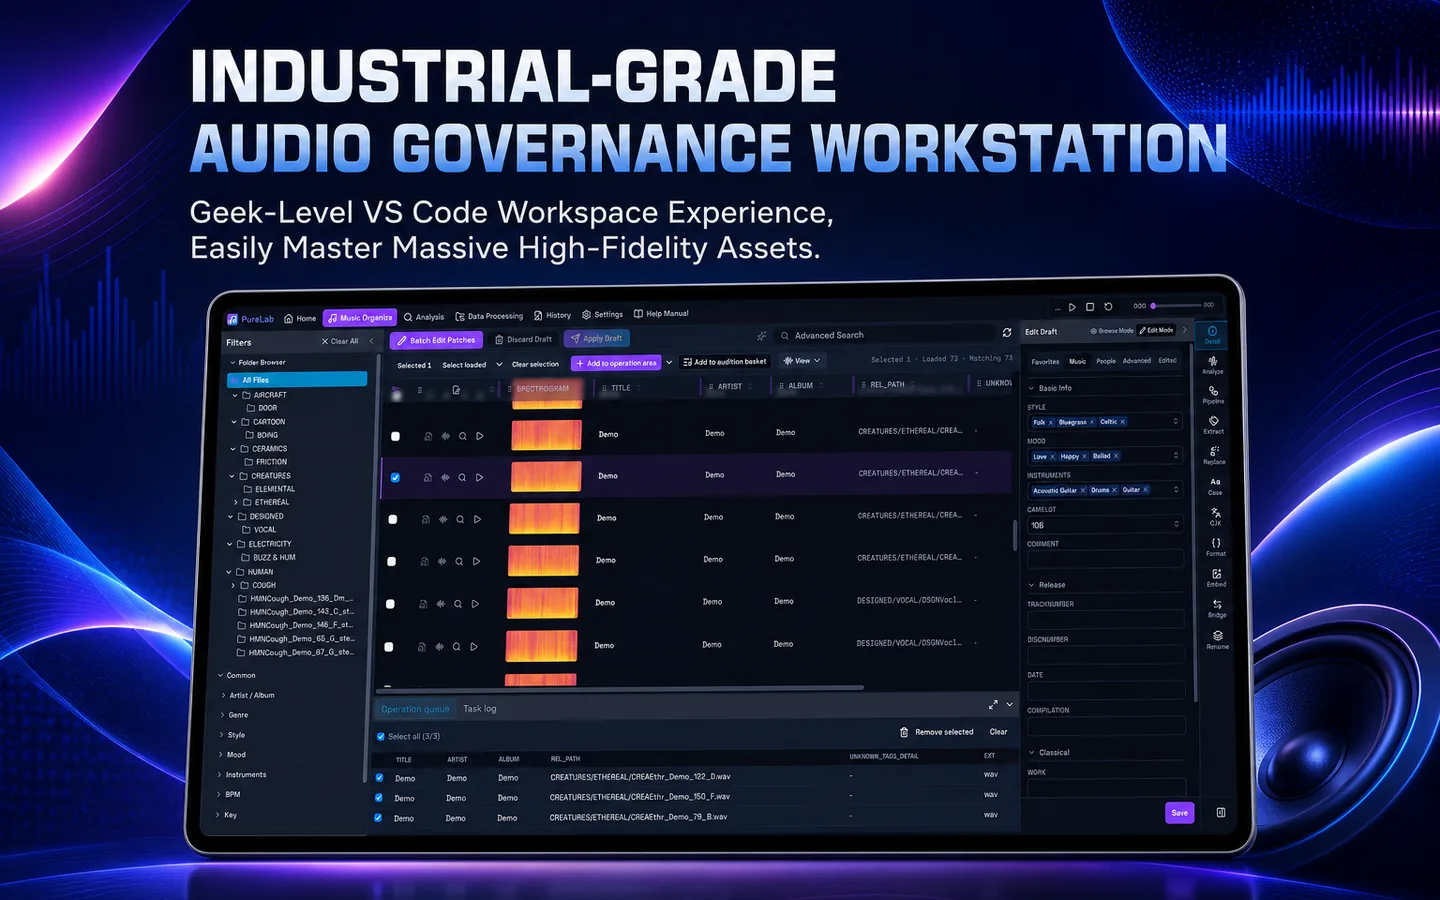
Task: Open the Camelot 10B dropdown
Action: click(1106, 524)
